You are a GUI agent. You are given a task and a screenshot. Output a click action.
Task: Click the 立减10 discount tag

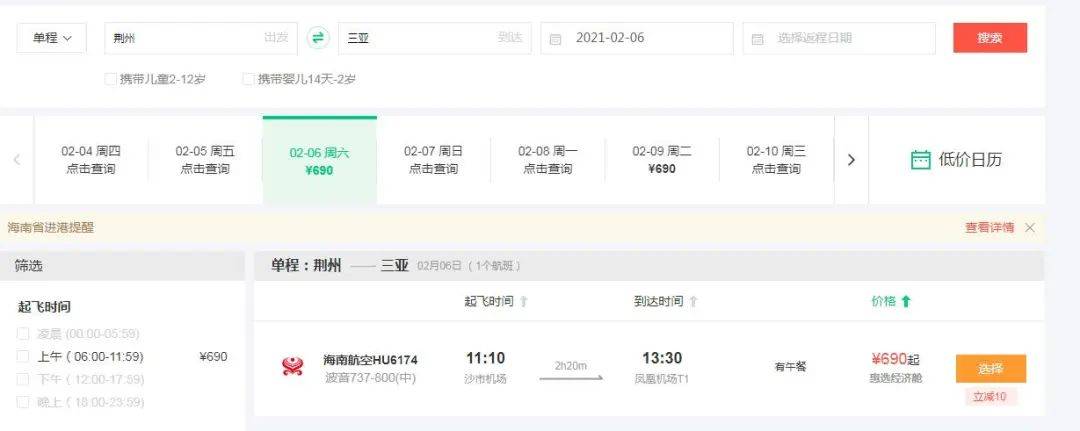pos(990,397)
